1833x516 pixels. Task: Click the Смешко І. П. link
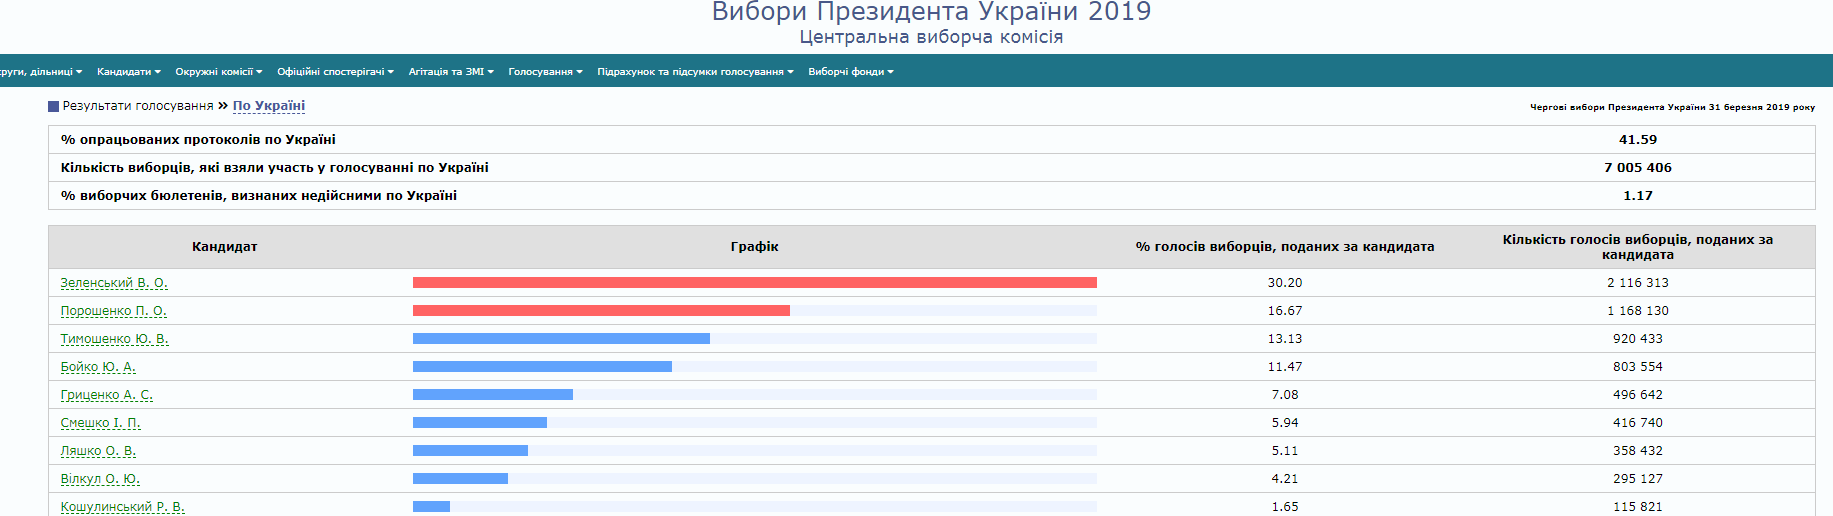pos(100,423)
